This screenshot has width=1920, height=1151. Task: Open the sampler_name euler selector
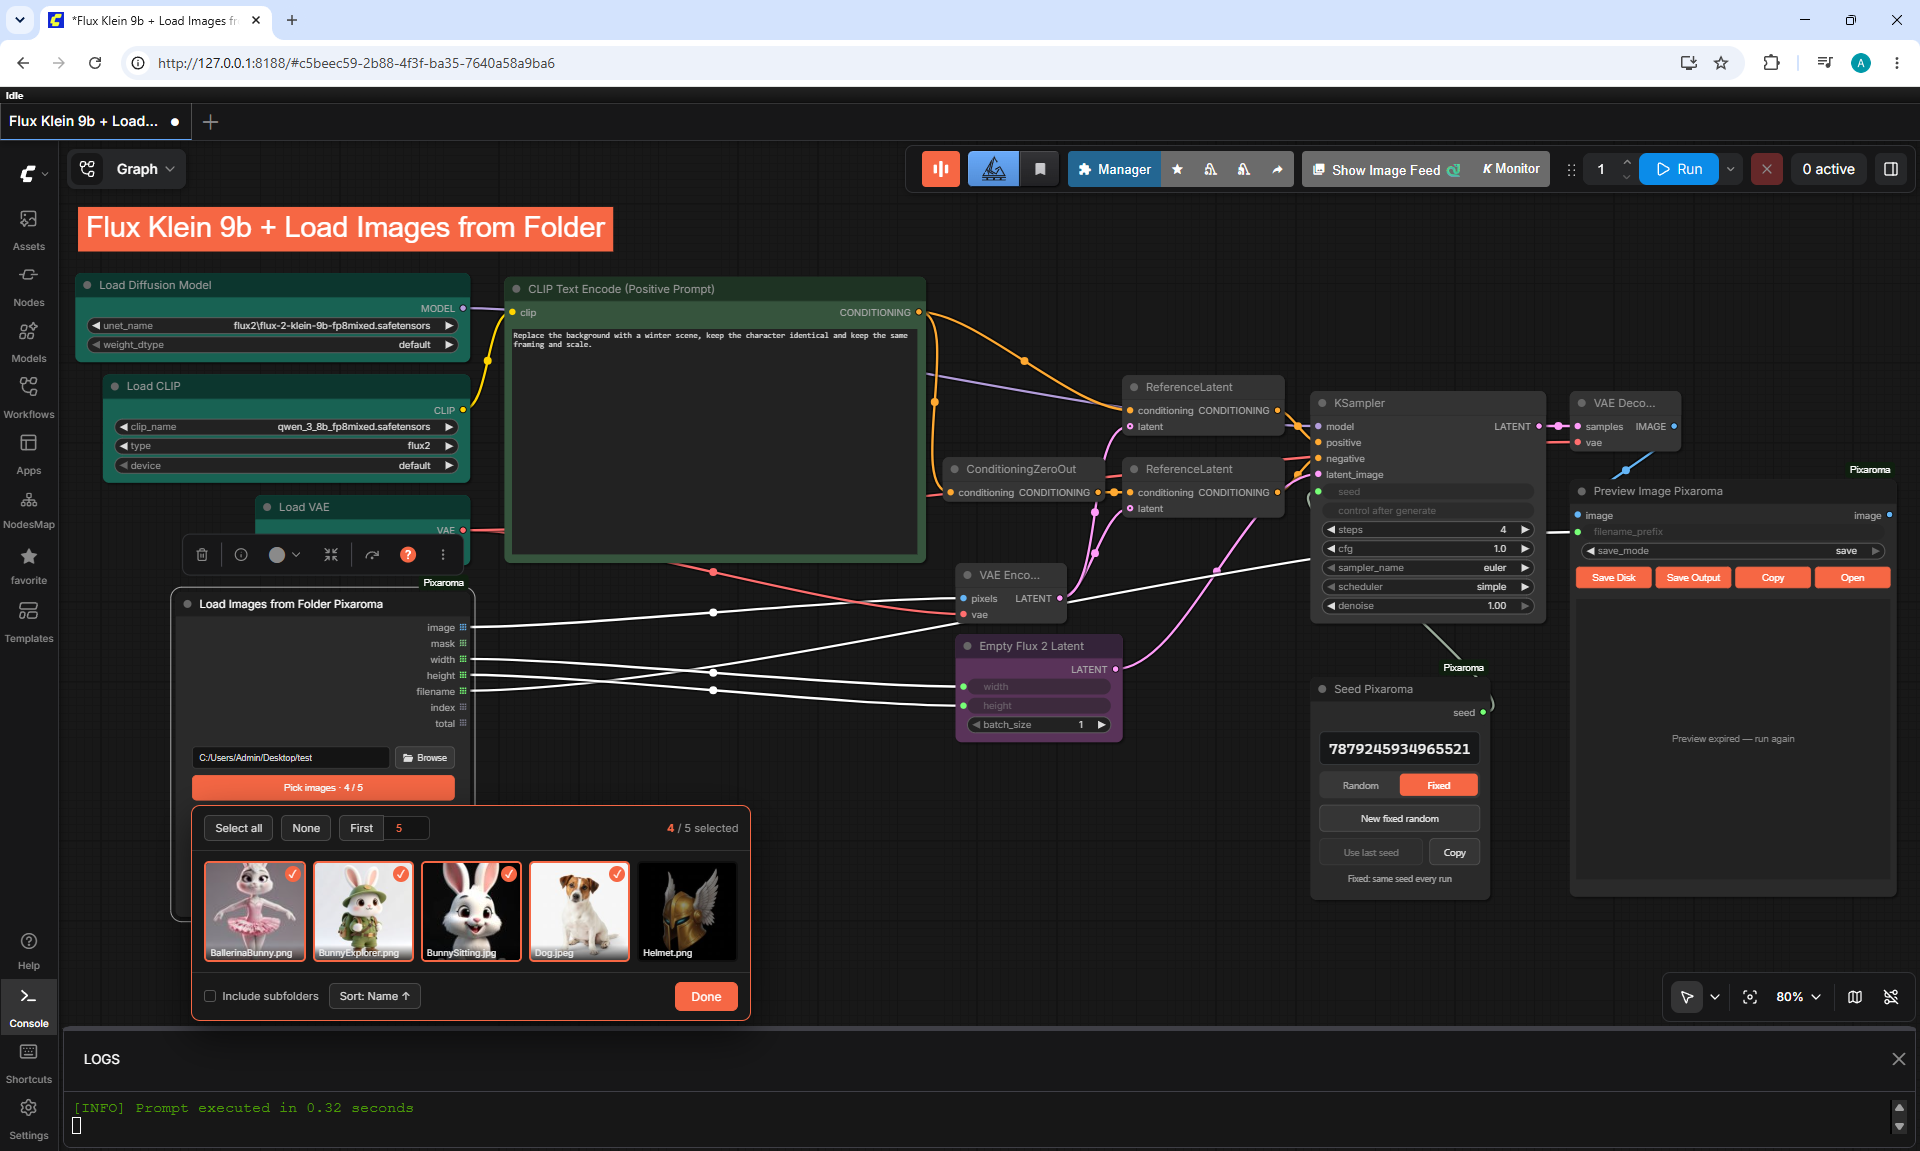(x=1428, y=568)
